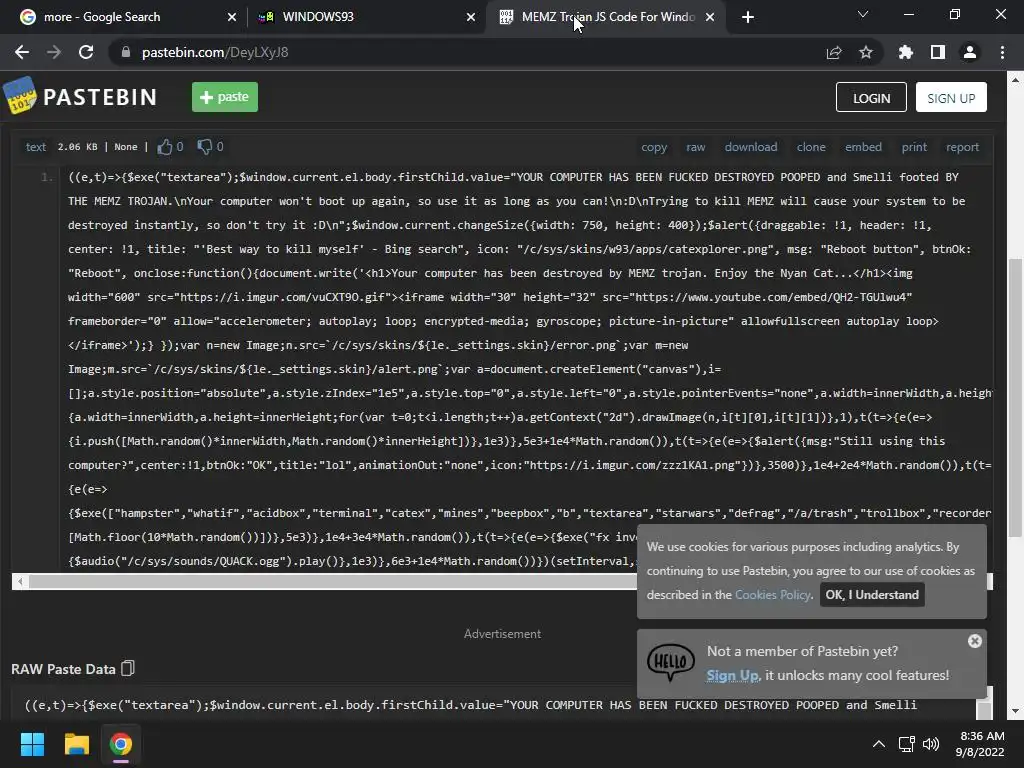Open the tab search chevron

863,14
